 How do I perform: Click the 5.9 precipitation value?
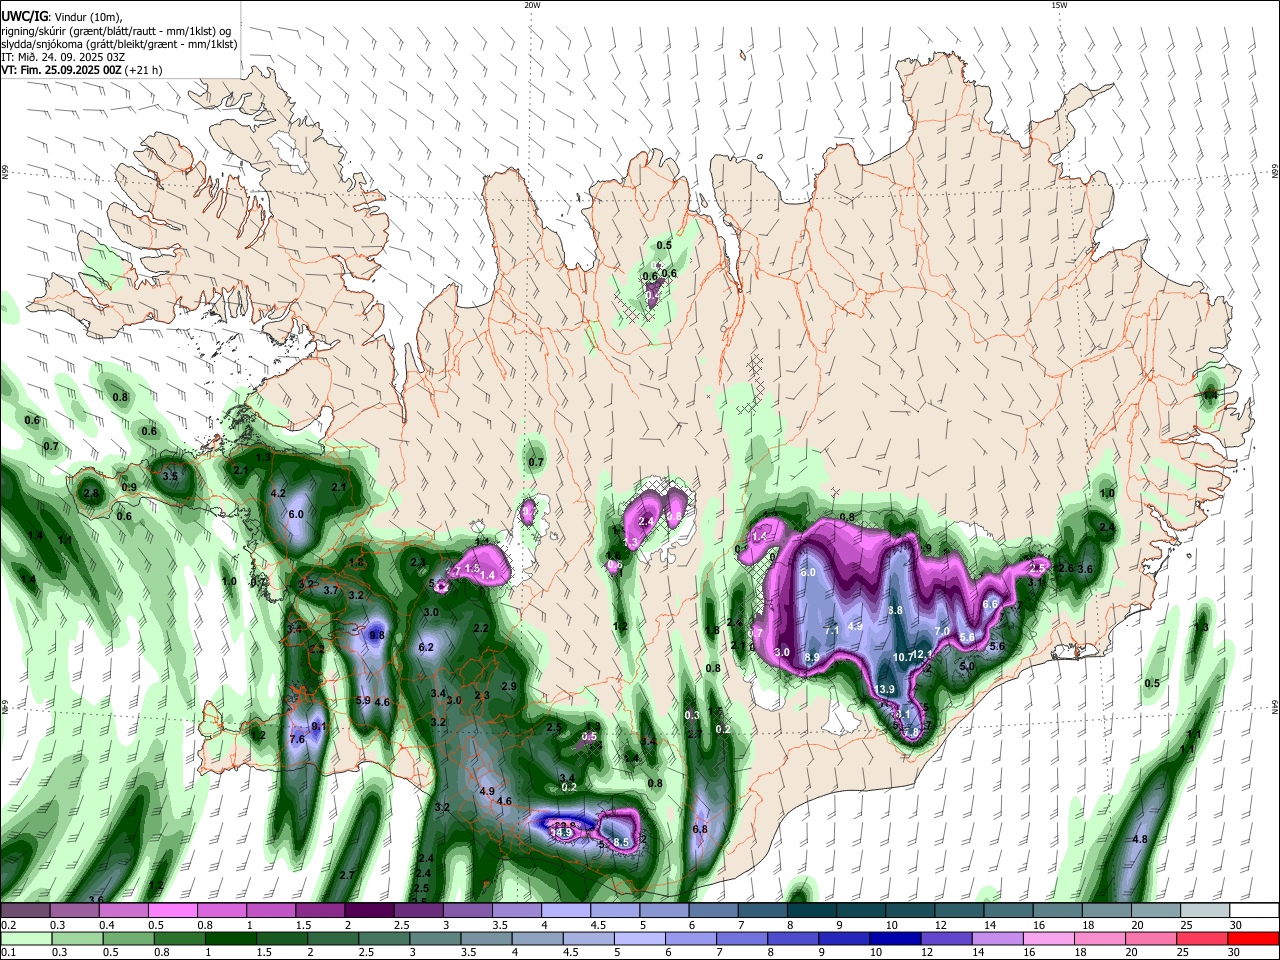[363, 700]
